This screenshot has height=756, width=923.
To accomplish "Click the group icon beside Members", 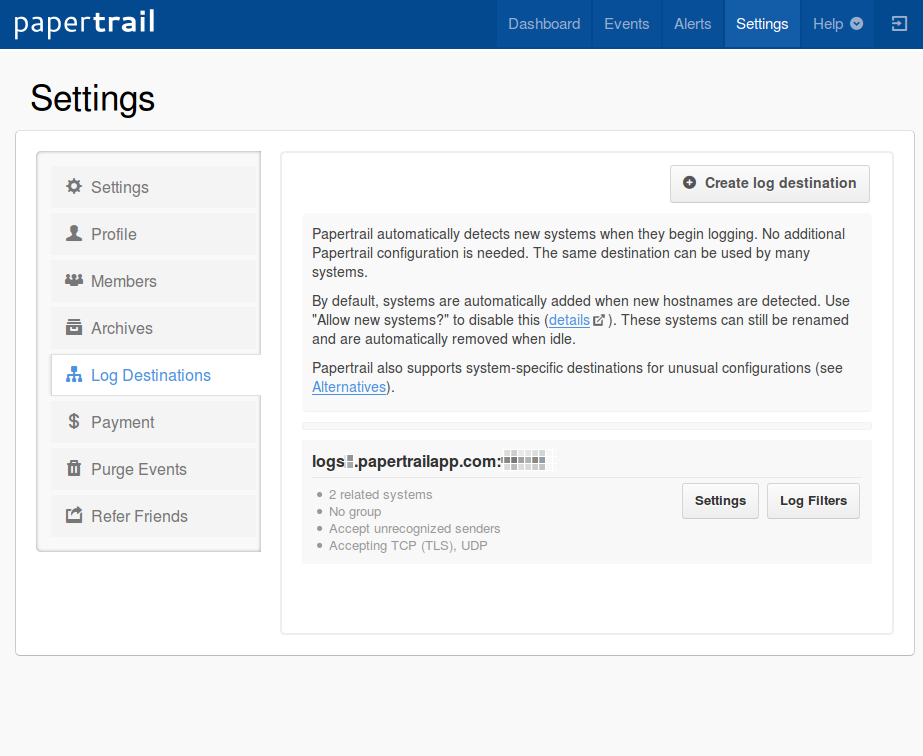I will click(x=74, y=281).
